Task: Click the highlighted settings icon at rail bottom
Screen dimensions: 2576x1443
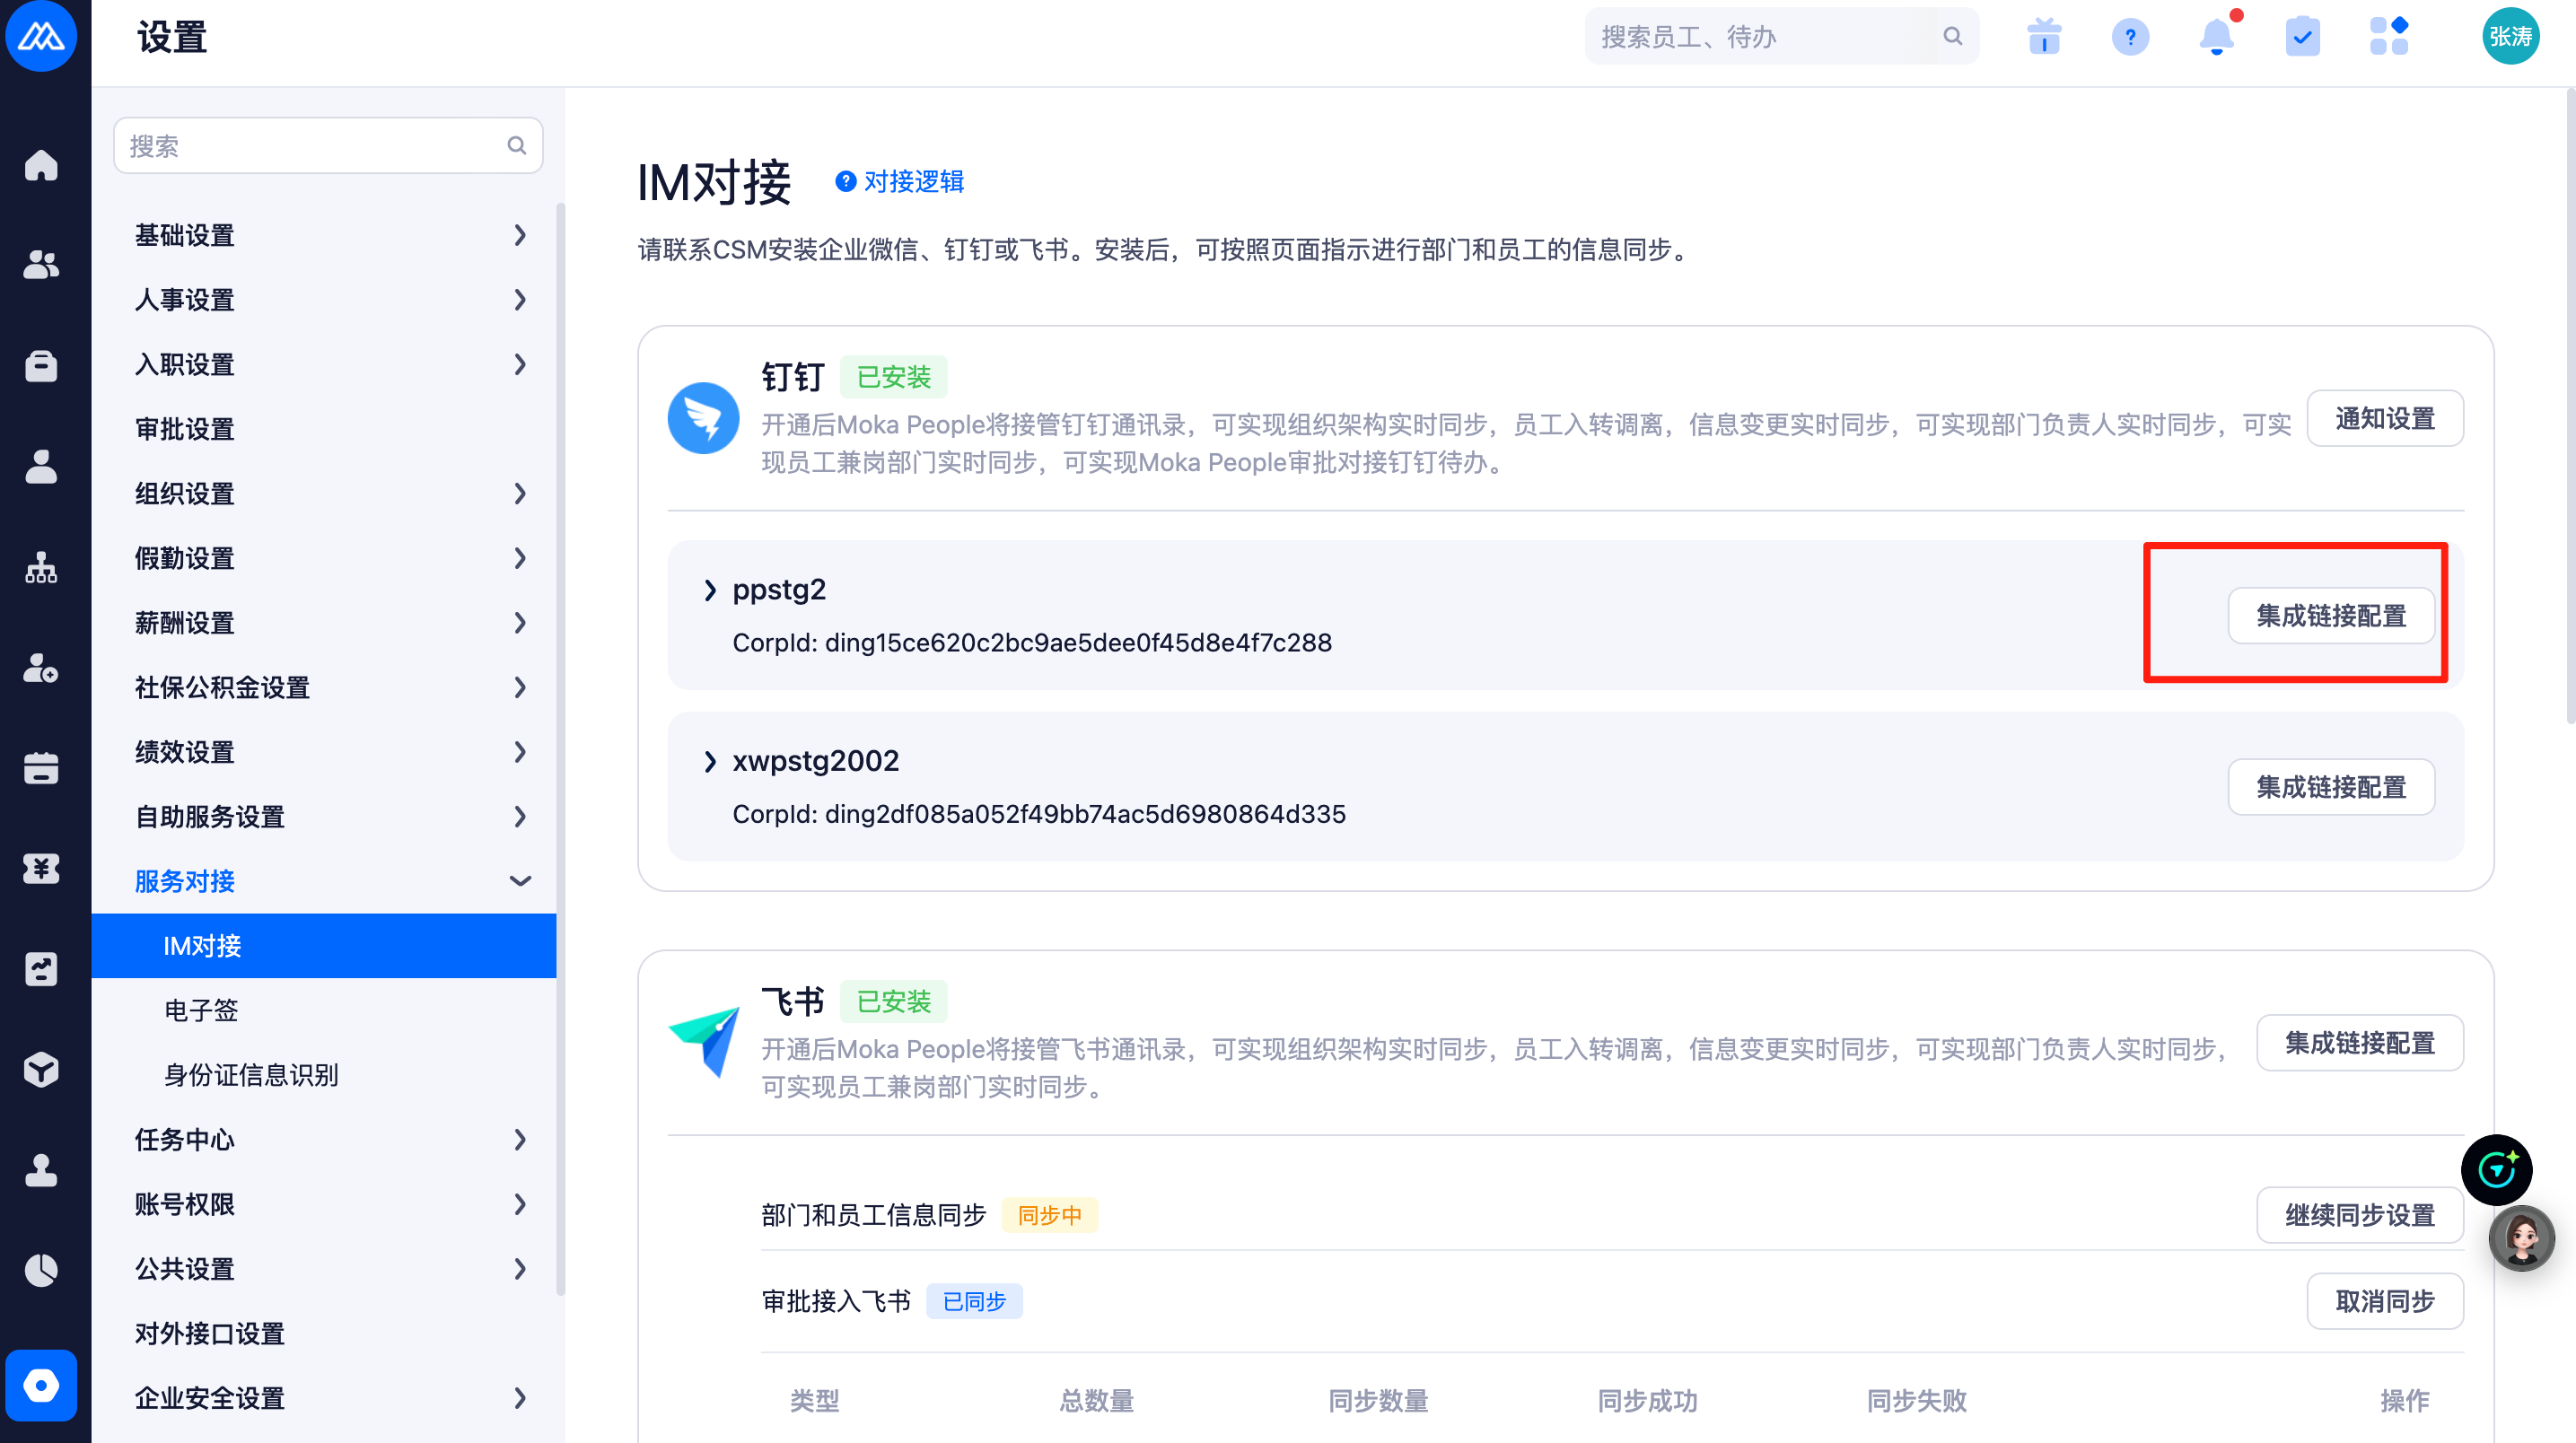Action: click(41, 1385)
